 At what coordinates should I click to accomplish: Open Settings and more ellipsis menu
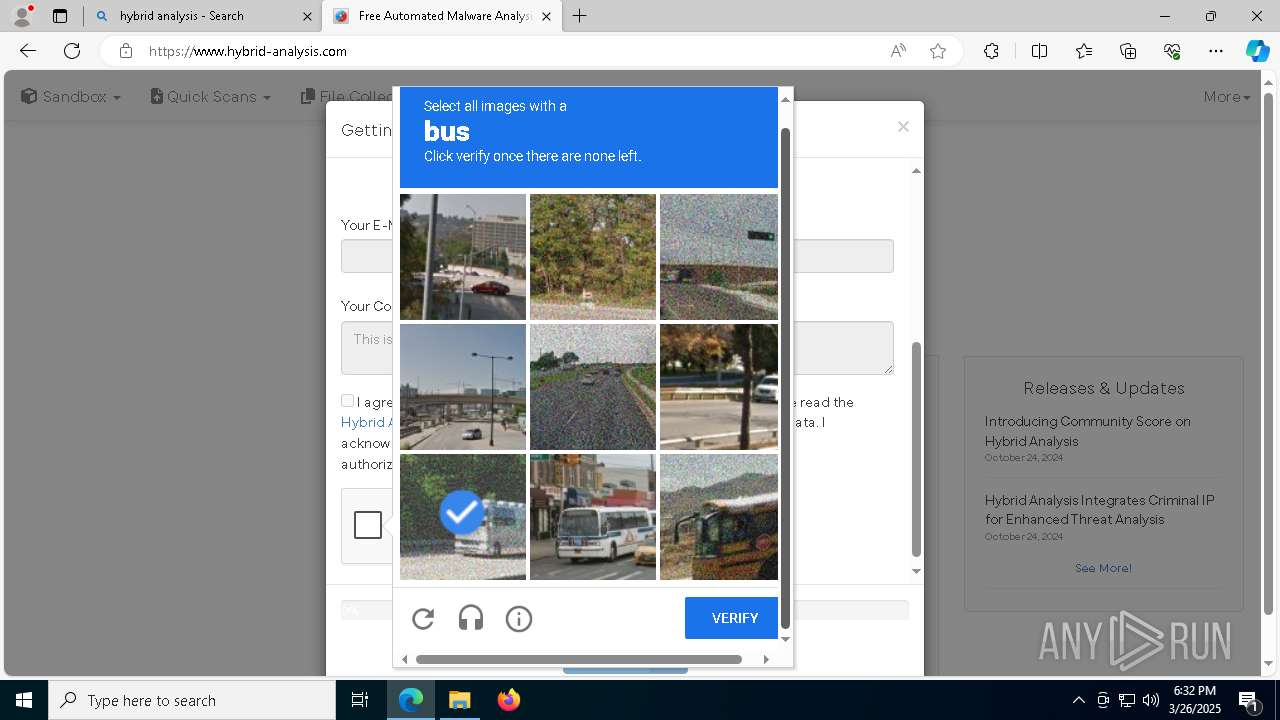[x=1216, y=51]
